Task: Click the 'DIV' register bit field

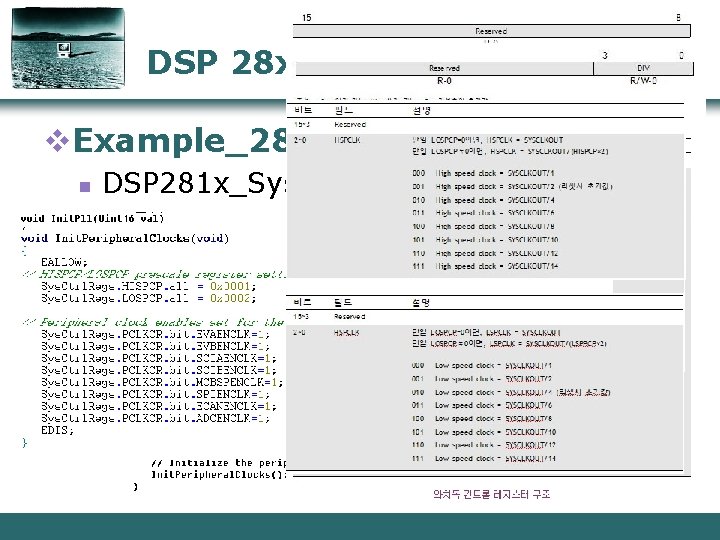Action: point(643,68)
